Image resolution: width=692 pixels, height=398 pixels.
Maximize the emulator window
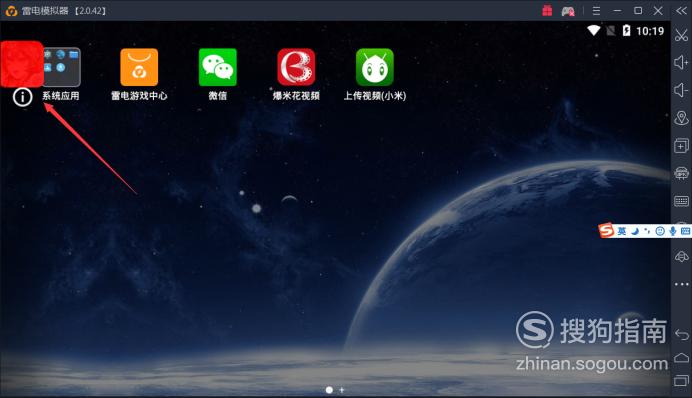638,11
